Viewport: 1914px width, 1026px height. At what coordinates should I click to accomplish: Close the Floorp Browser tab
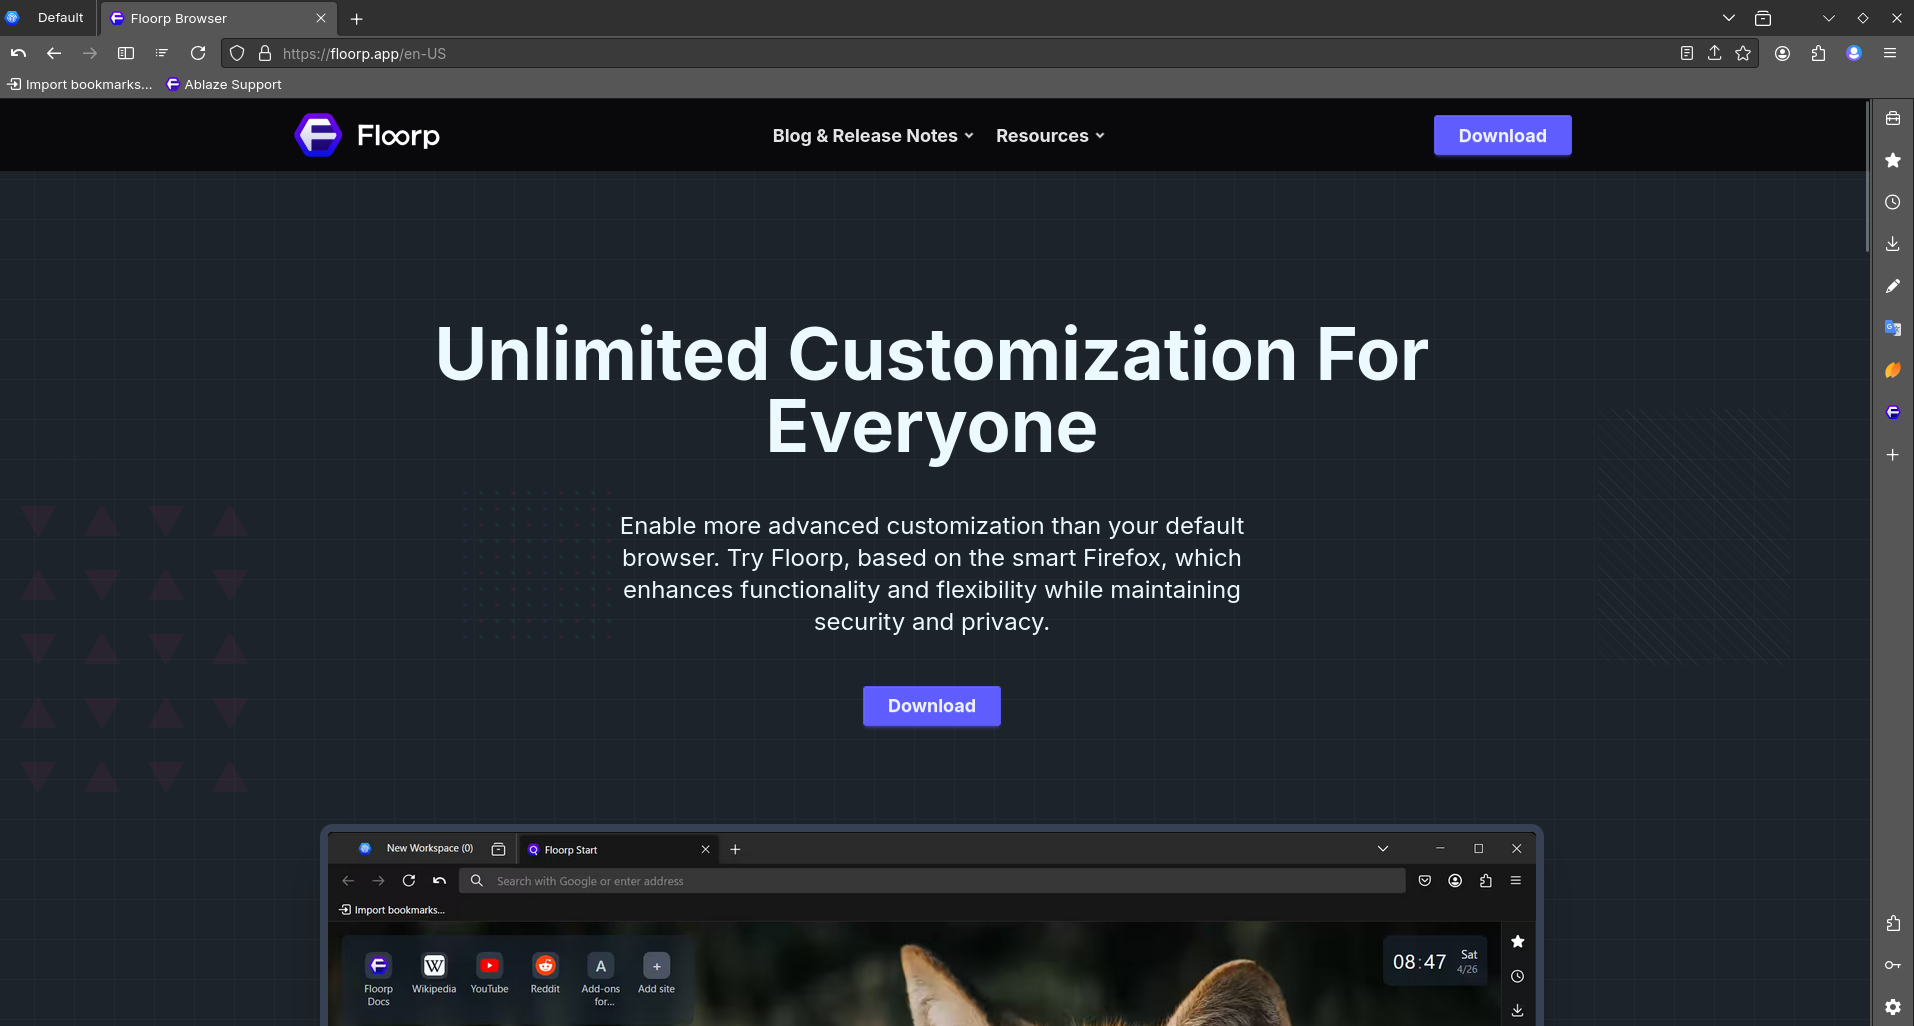point(321,18)
